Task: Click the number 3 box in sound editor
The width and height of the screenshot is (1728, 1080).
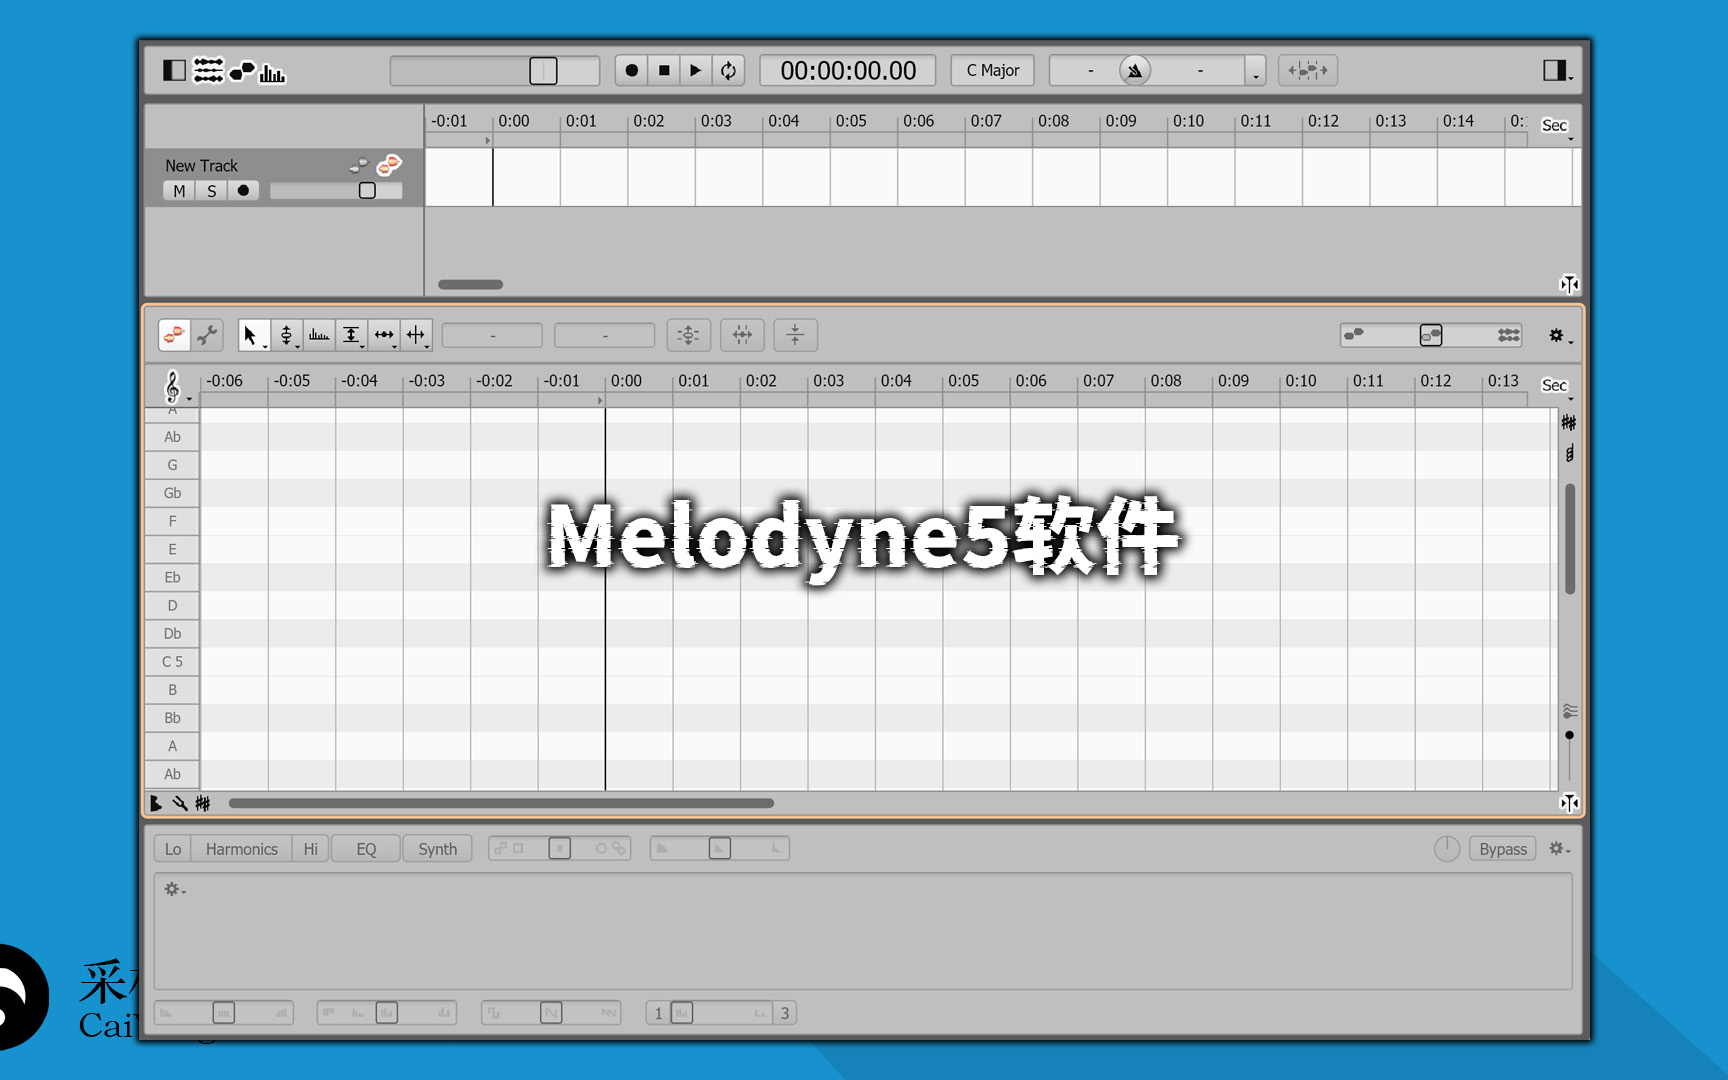Action: [785, 1013]
